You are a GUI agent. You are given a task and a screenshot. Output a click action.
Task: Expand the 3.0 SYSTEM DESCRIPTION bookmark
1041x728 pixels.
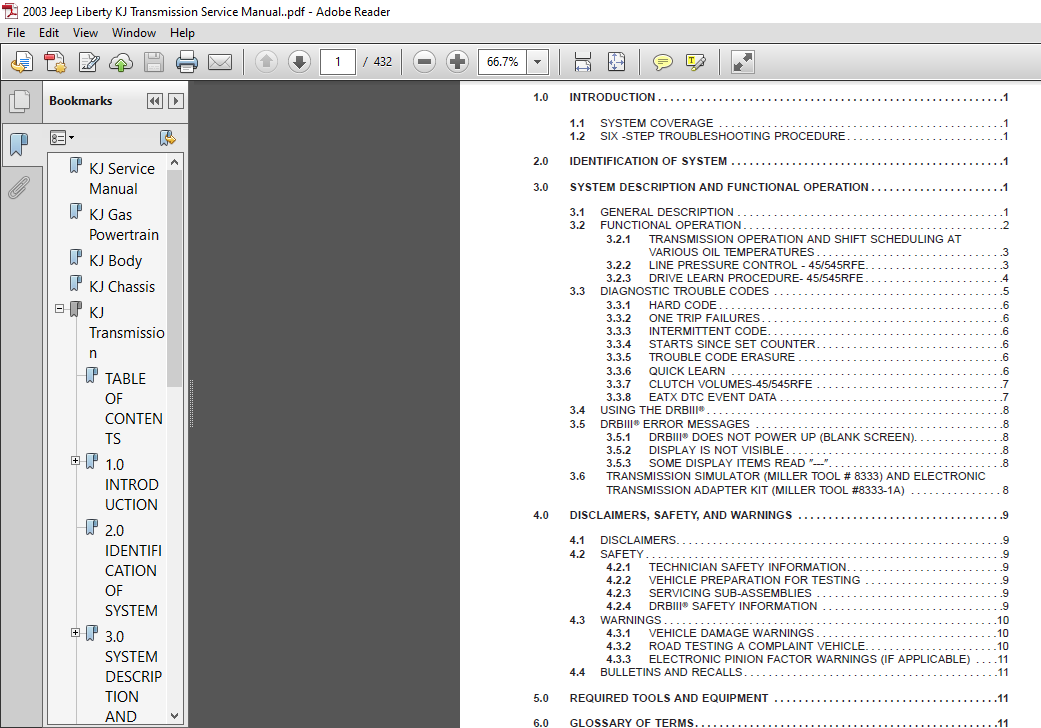[x=76, y=632]
